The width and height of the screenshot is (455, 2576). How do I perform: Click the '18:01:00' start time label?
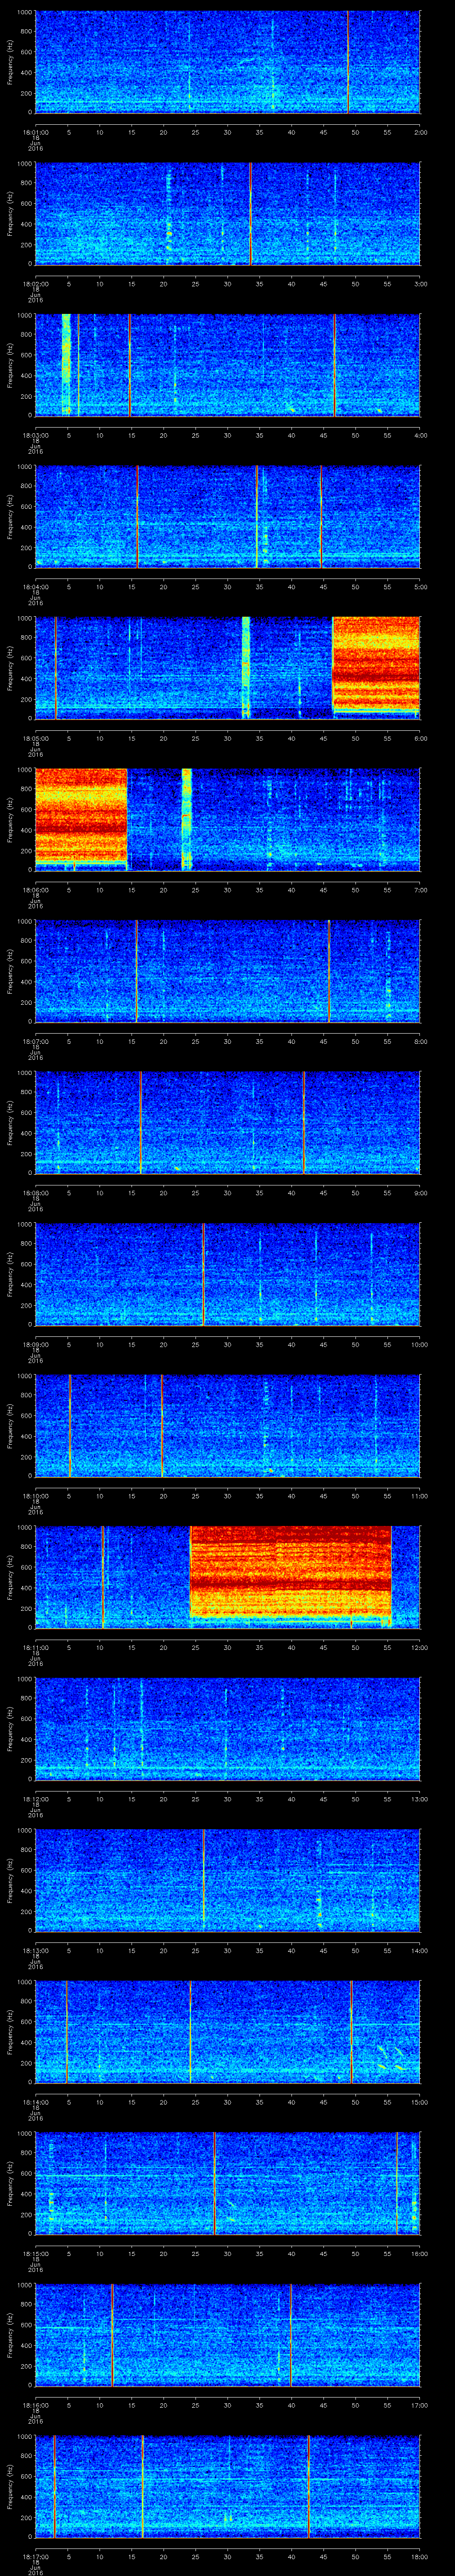35,132
